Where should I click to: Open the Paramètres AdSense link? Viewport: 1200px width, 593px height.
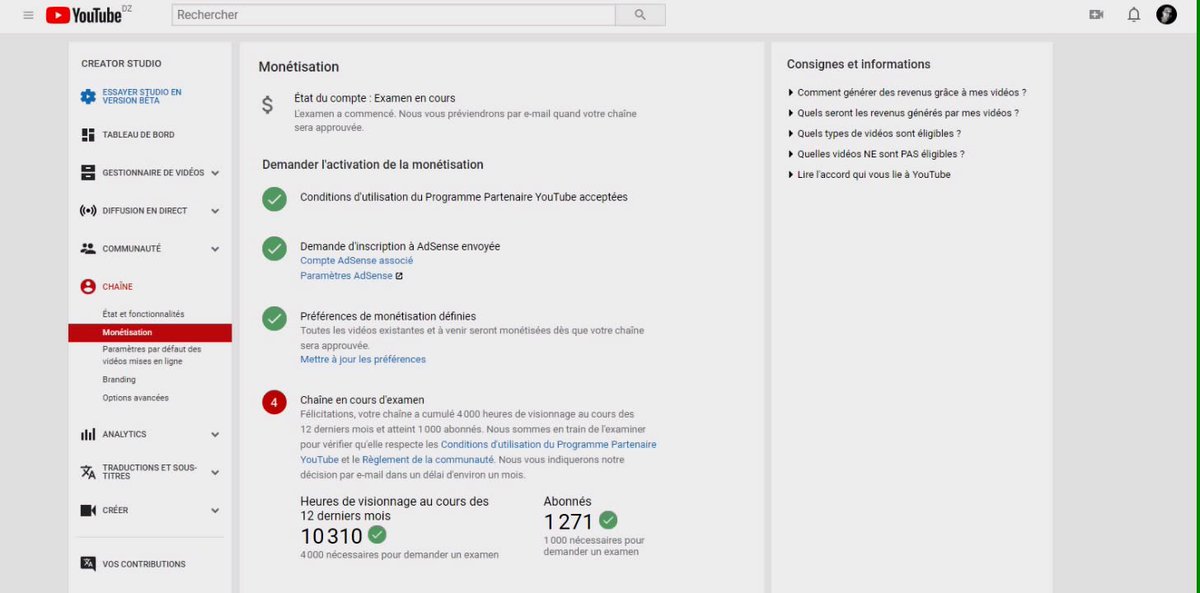pyautogui.click(x=346, y=276)
